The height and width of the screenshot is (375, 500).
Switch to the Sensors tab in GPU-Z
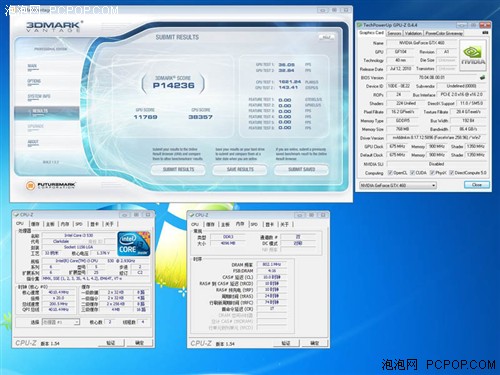394,33
